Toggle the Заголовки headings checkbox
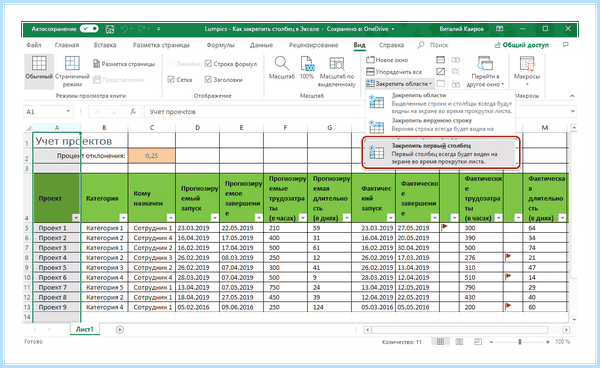 click(208, 80)
